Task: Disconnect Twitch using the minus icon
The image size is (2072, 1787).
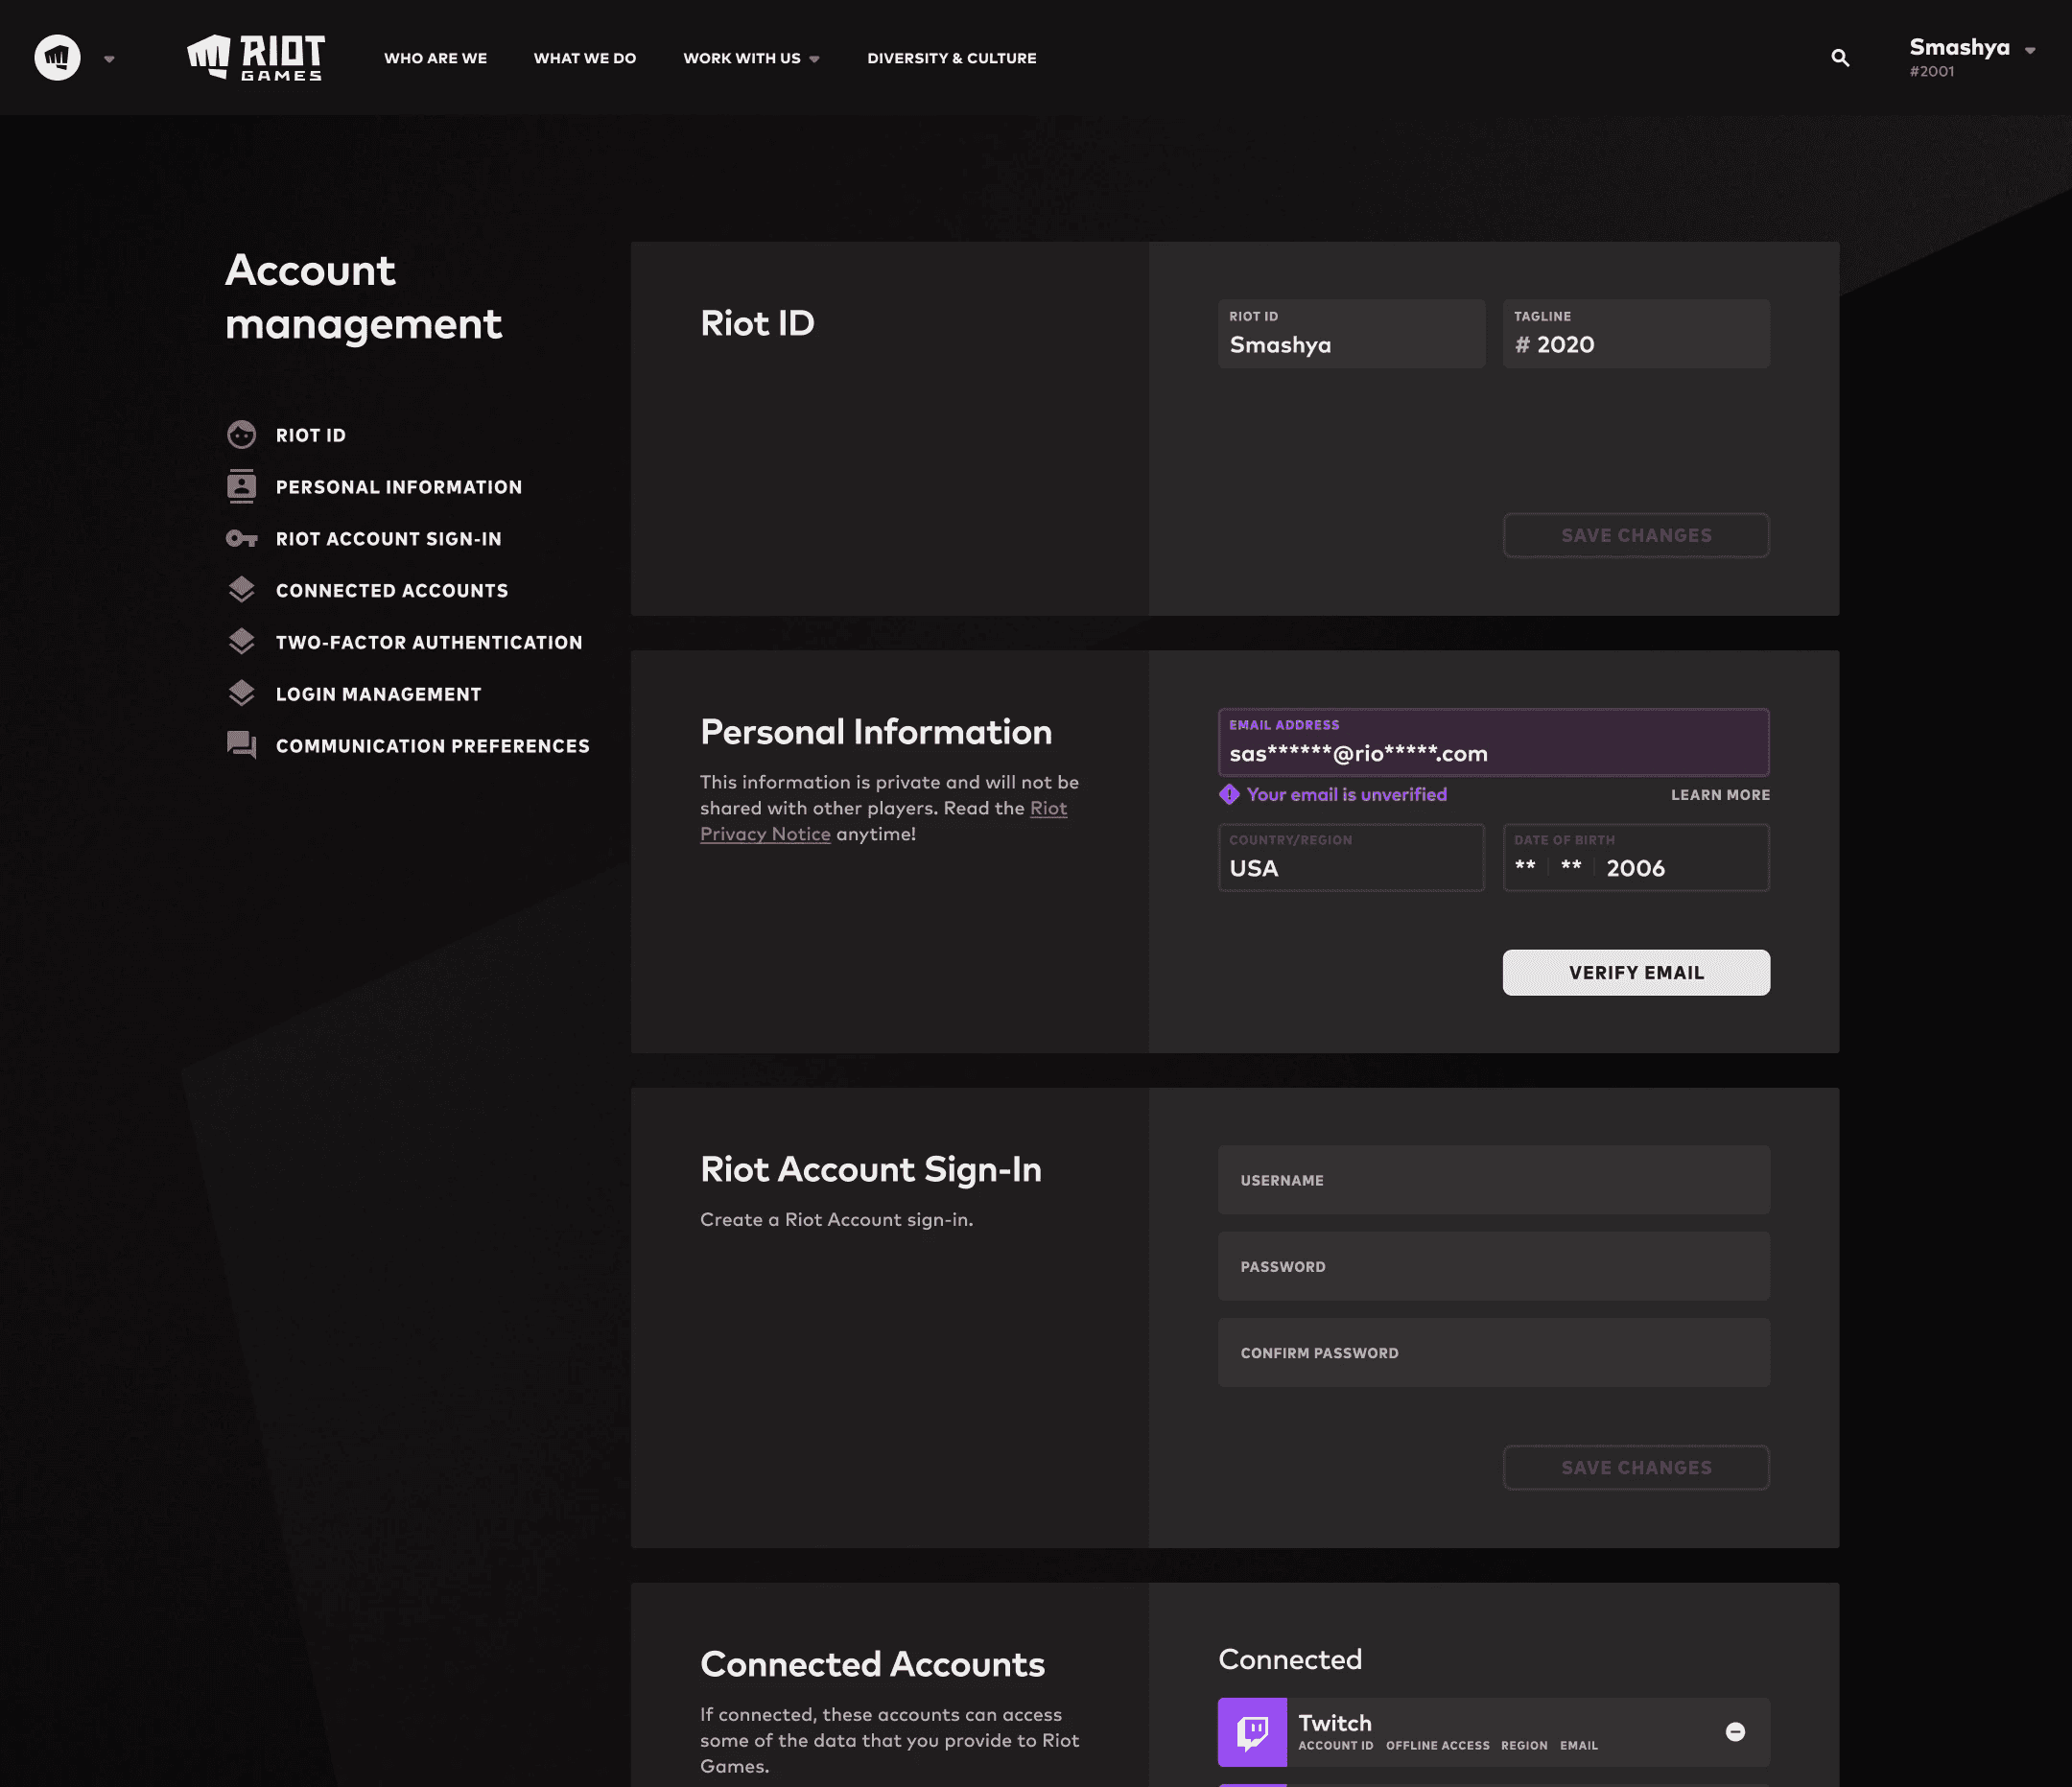Action: point(1736,1732)
